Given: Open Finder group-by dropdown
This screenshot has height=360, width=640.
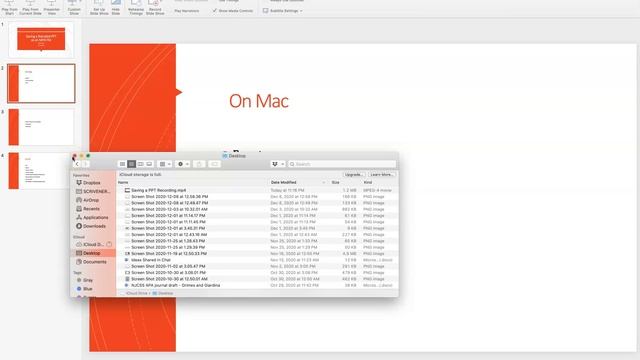Looking at the screenshot, I should pos(165,164).
